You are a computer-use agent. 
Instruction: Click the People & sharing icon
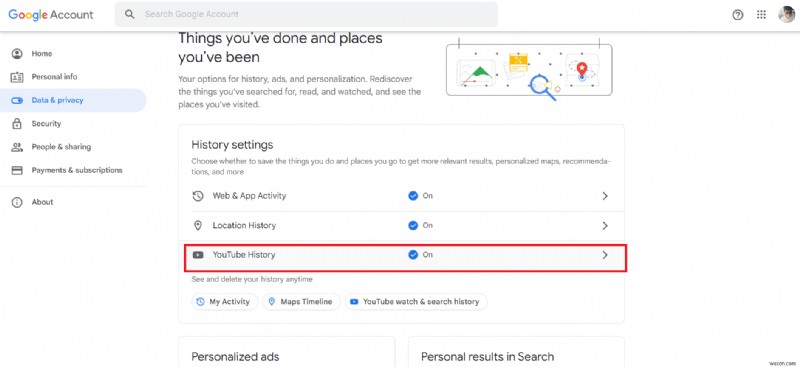[17, 147]
